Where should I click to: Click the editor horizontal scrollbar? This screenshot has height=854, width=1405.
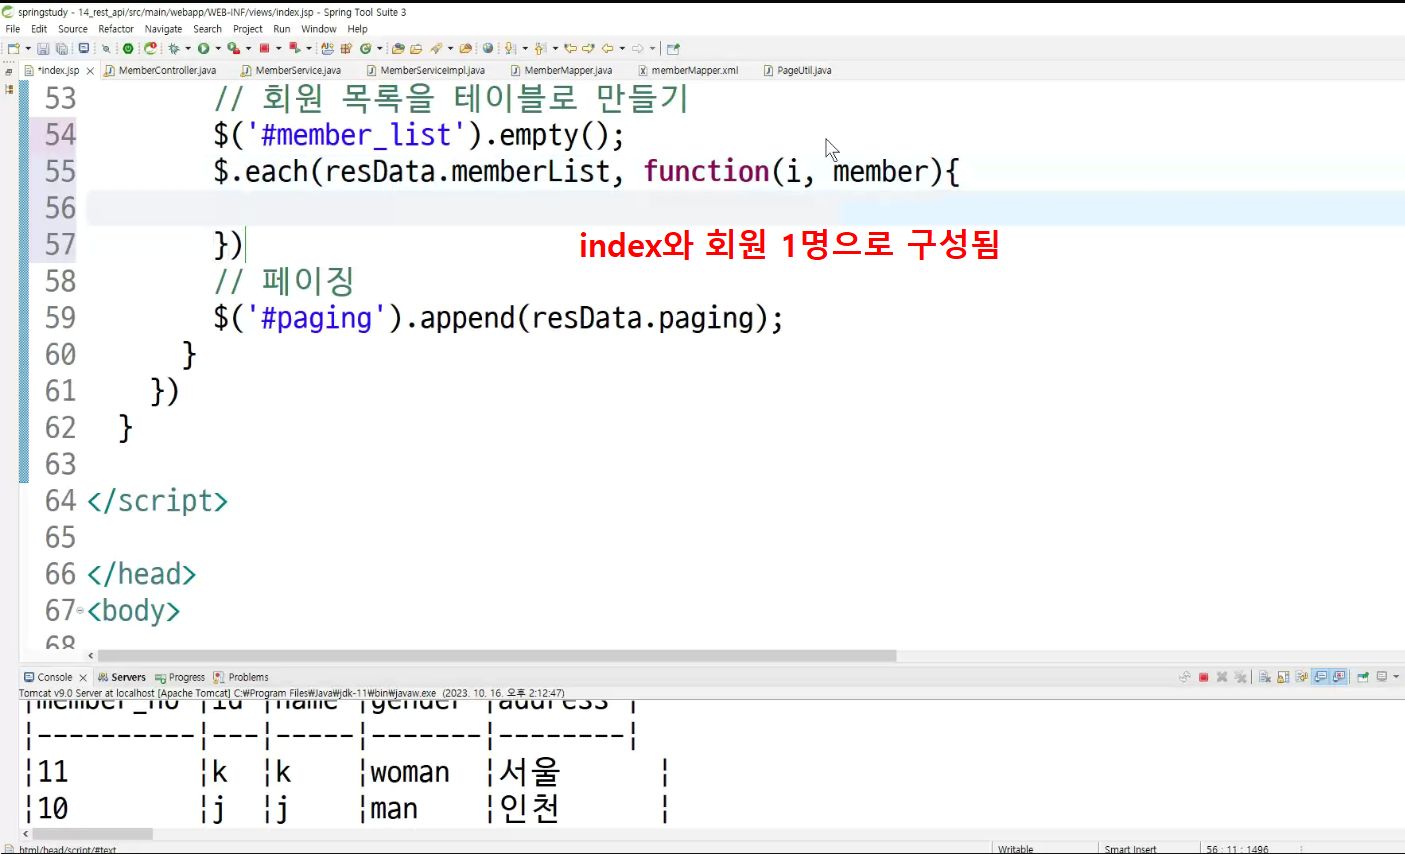(497, 656)
